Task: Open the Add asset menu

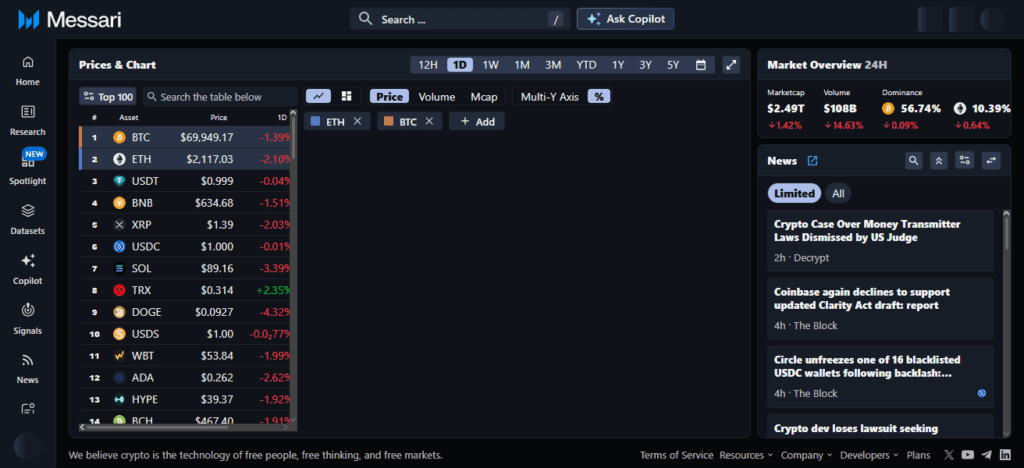Action: coord(477,121)
